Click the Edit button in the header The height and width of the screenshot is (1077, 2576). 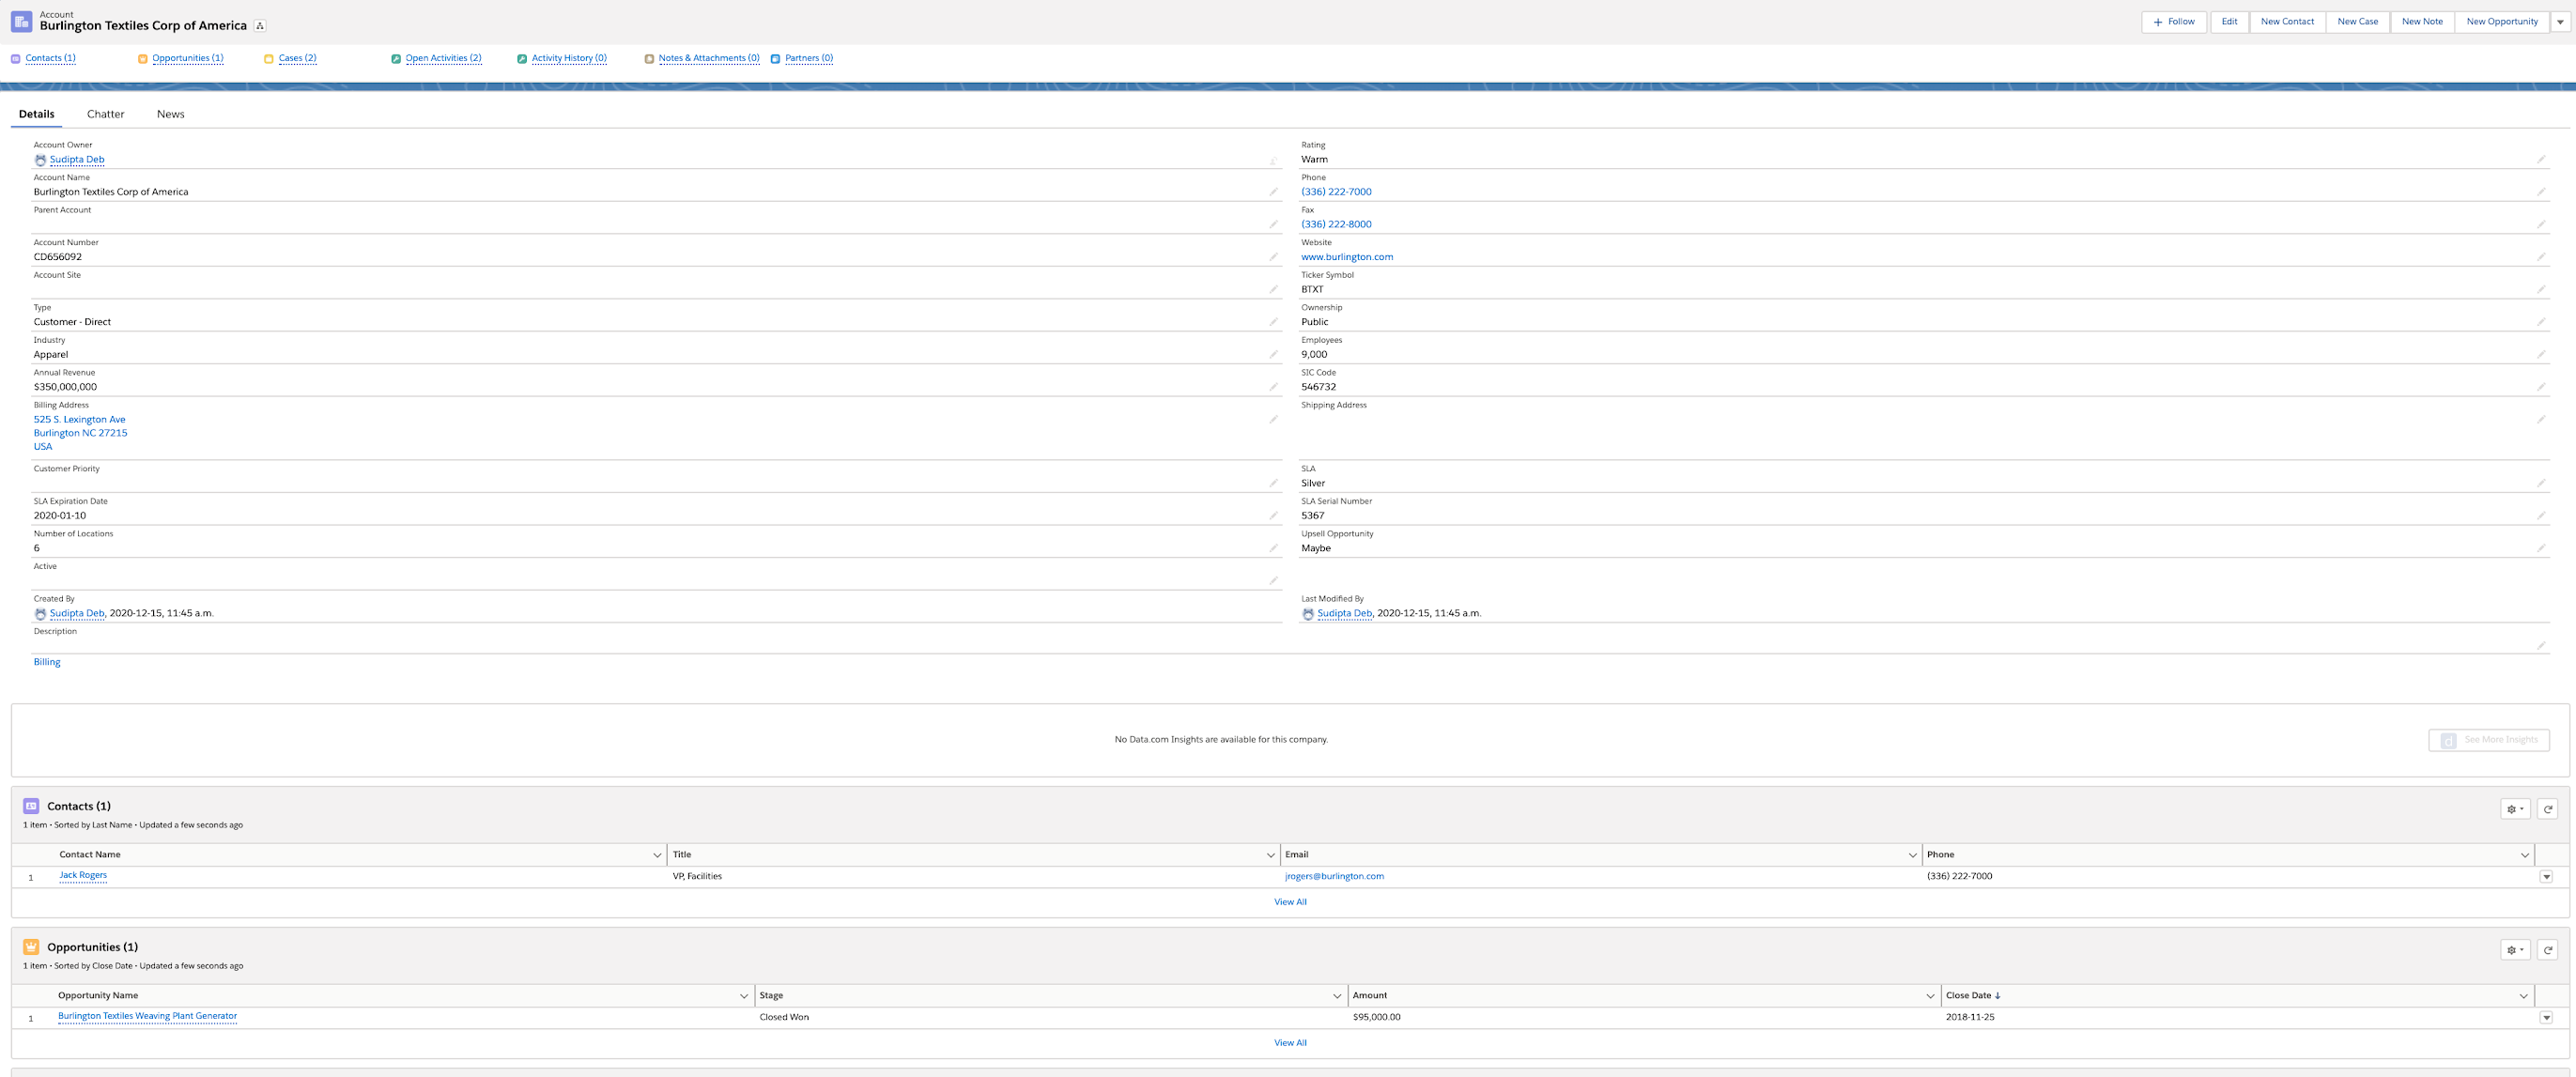(2229, 21)
